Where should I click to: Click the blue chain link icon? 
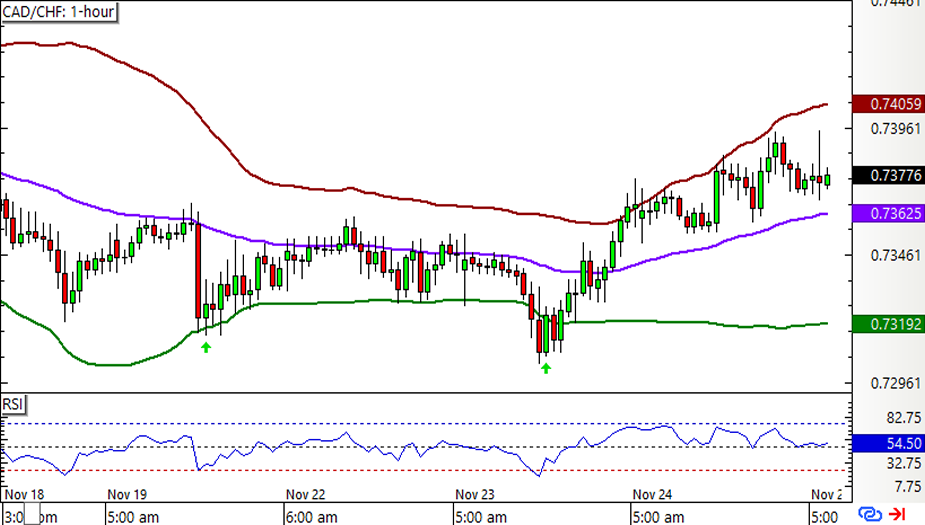pyautogui.click(x=870, y=514)
